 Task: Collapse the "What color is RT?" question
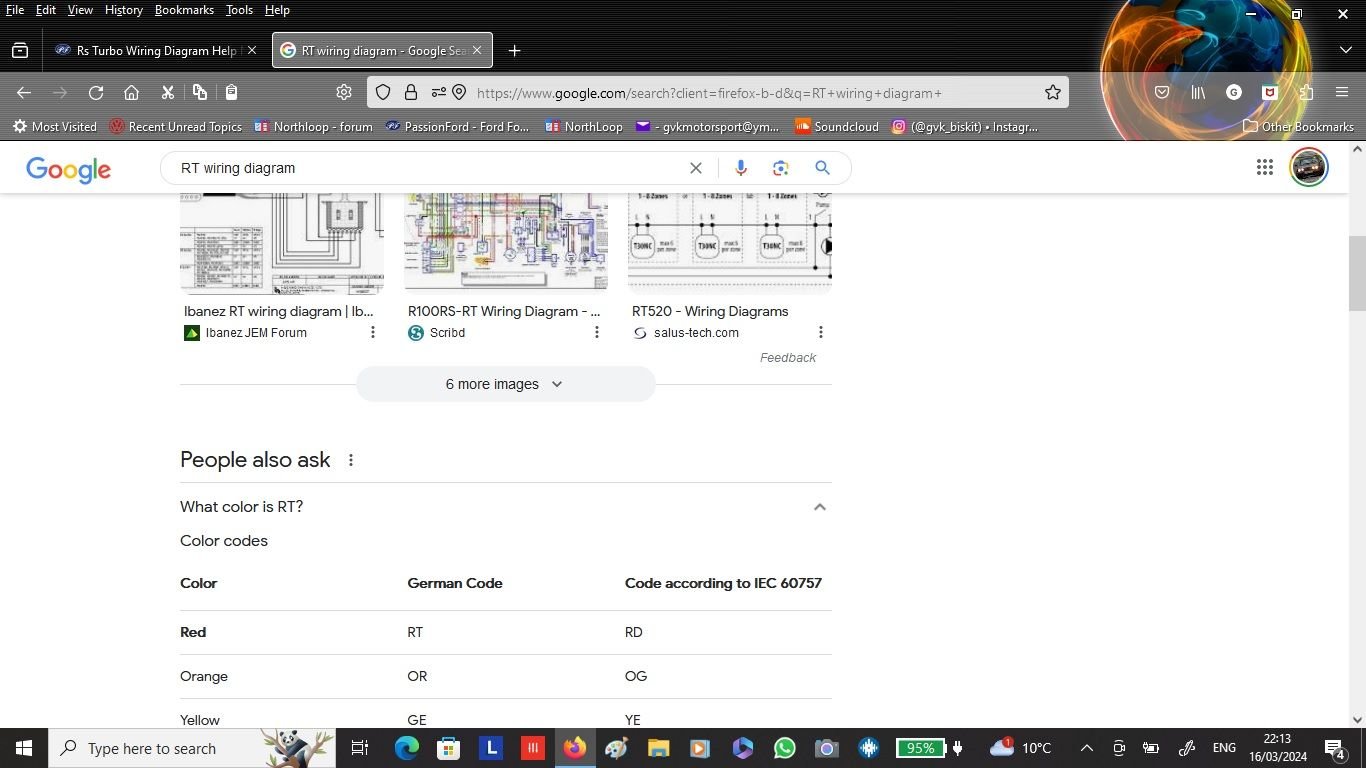pyautogui.click(x=819, y=507)
